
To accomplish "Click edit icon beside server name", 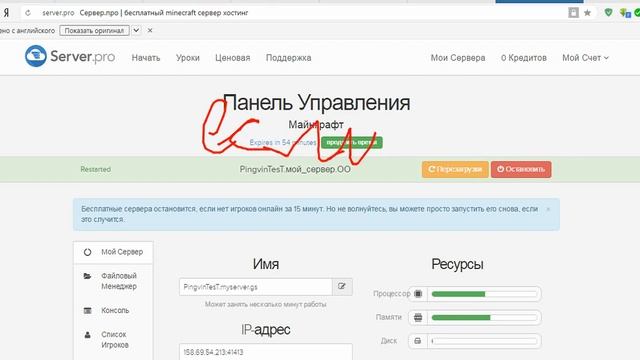I will [x=342, y=287].
